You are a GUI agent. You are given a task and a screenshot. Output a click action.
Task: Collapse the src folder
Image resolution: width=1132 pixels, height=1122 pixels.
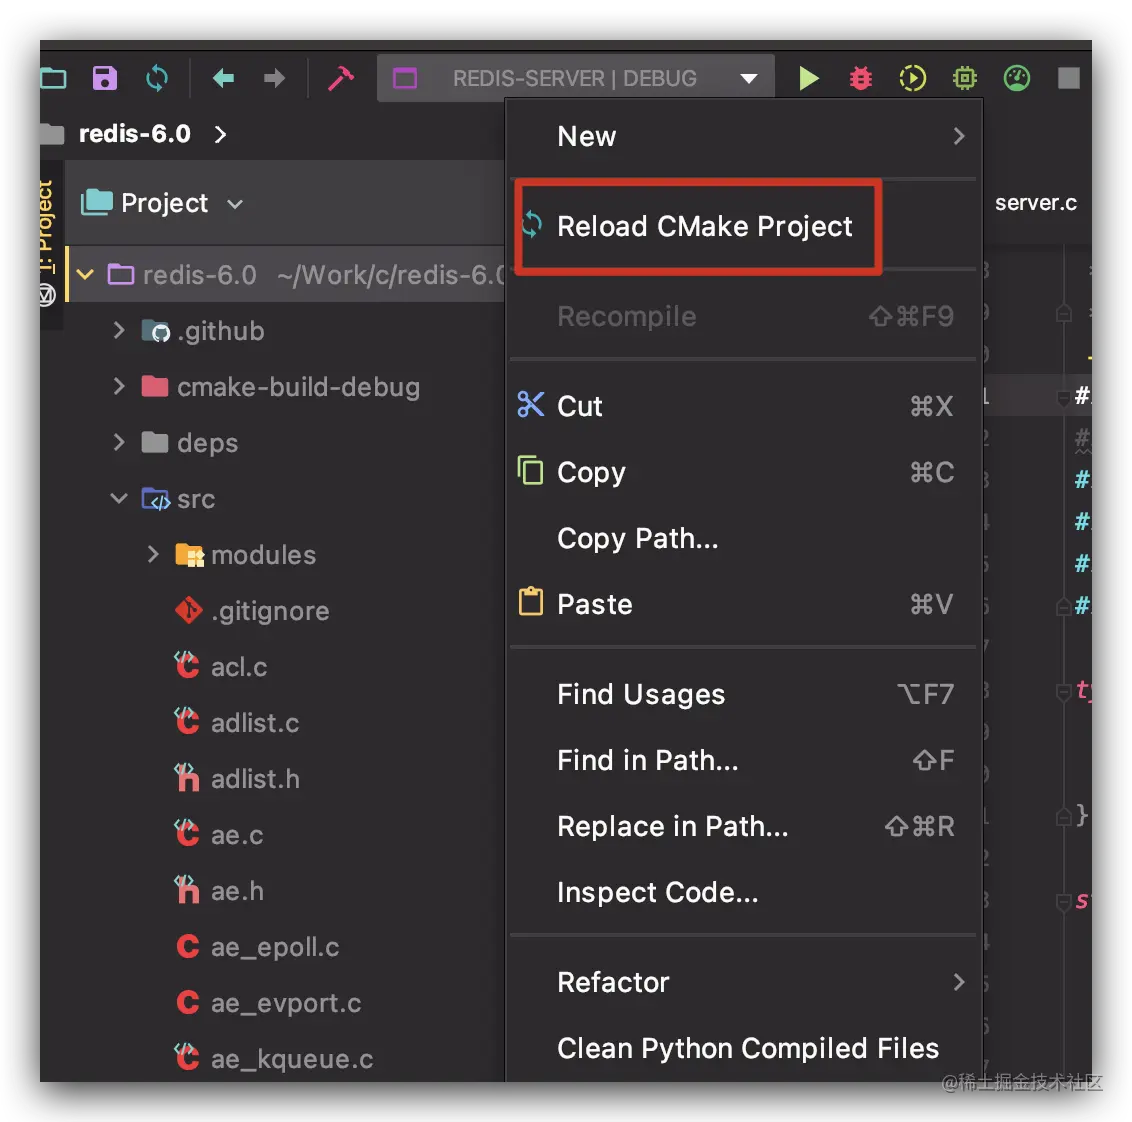pos(119,499)
